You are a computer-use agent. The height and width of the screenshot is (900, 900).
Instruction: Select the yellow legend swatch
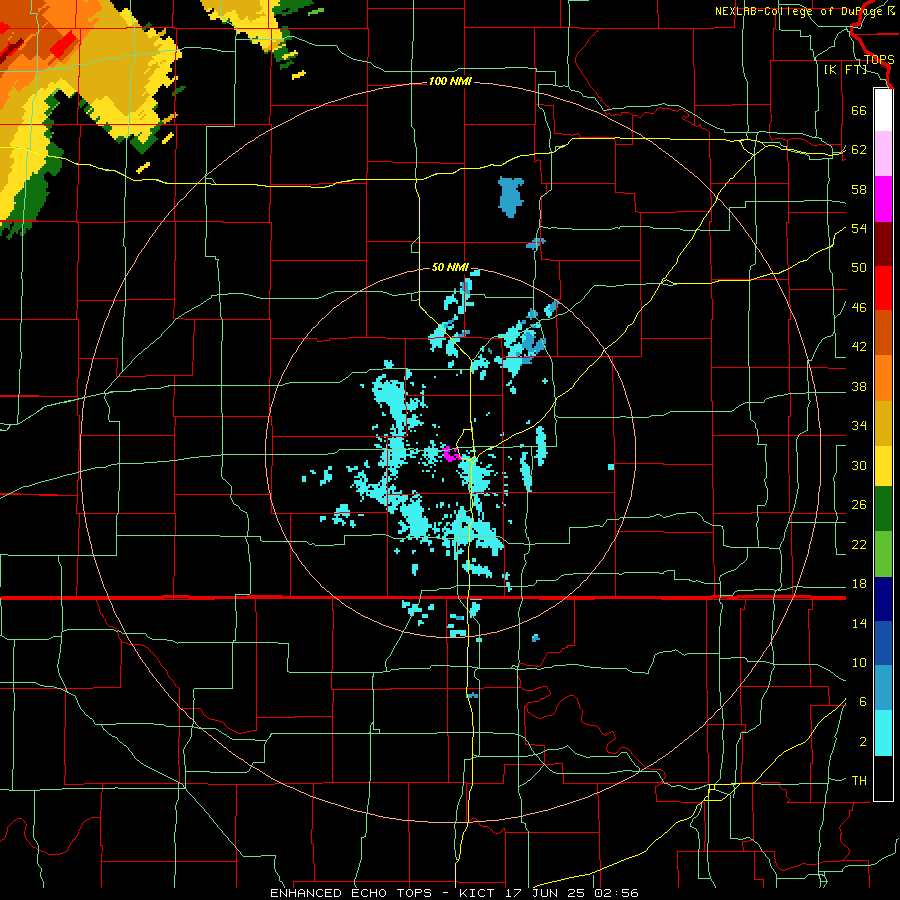(883, 466)
